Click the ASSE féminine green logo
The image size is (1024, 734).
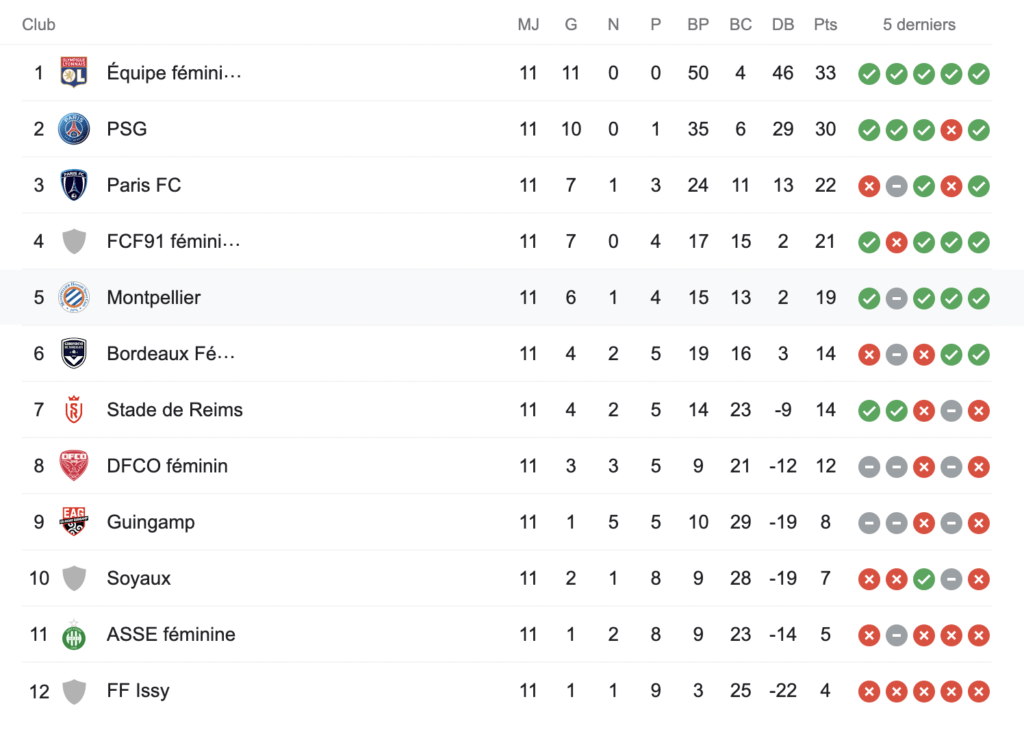pyautogui.click(x=74, y=634)
